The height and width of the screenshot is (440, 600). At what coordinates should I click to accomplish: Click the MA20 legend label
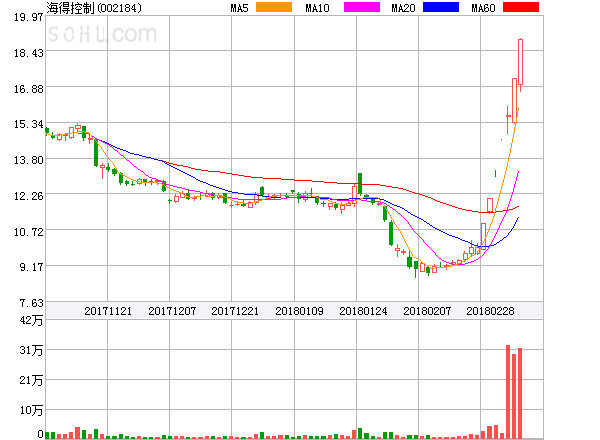[403, 8]
